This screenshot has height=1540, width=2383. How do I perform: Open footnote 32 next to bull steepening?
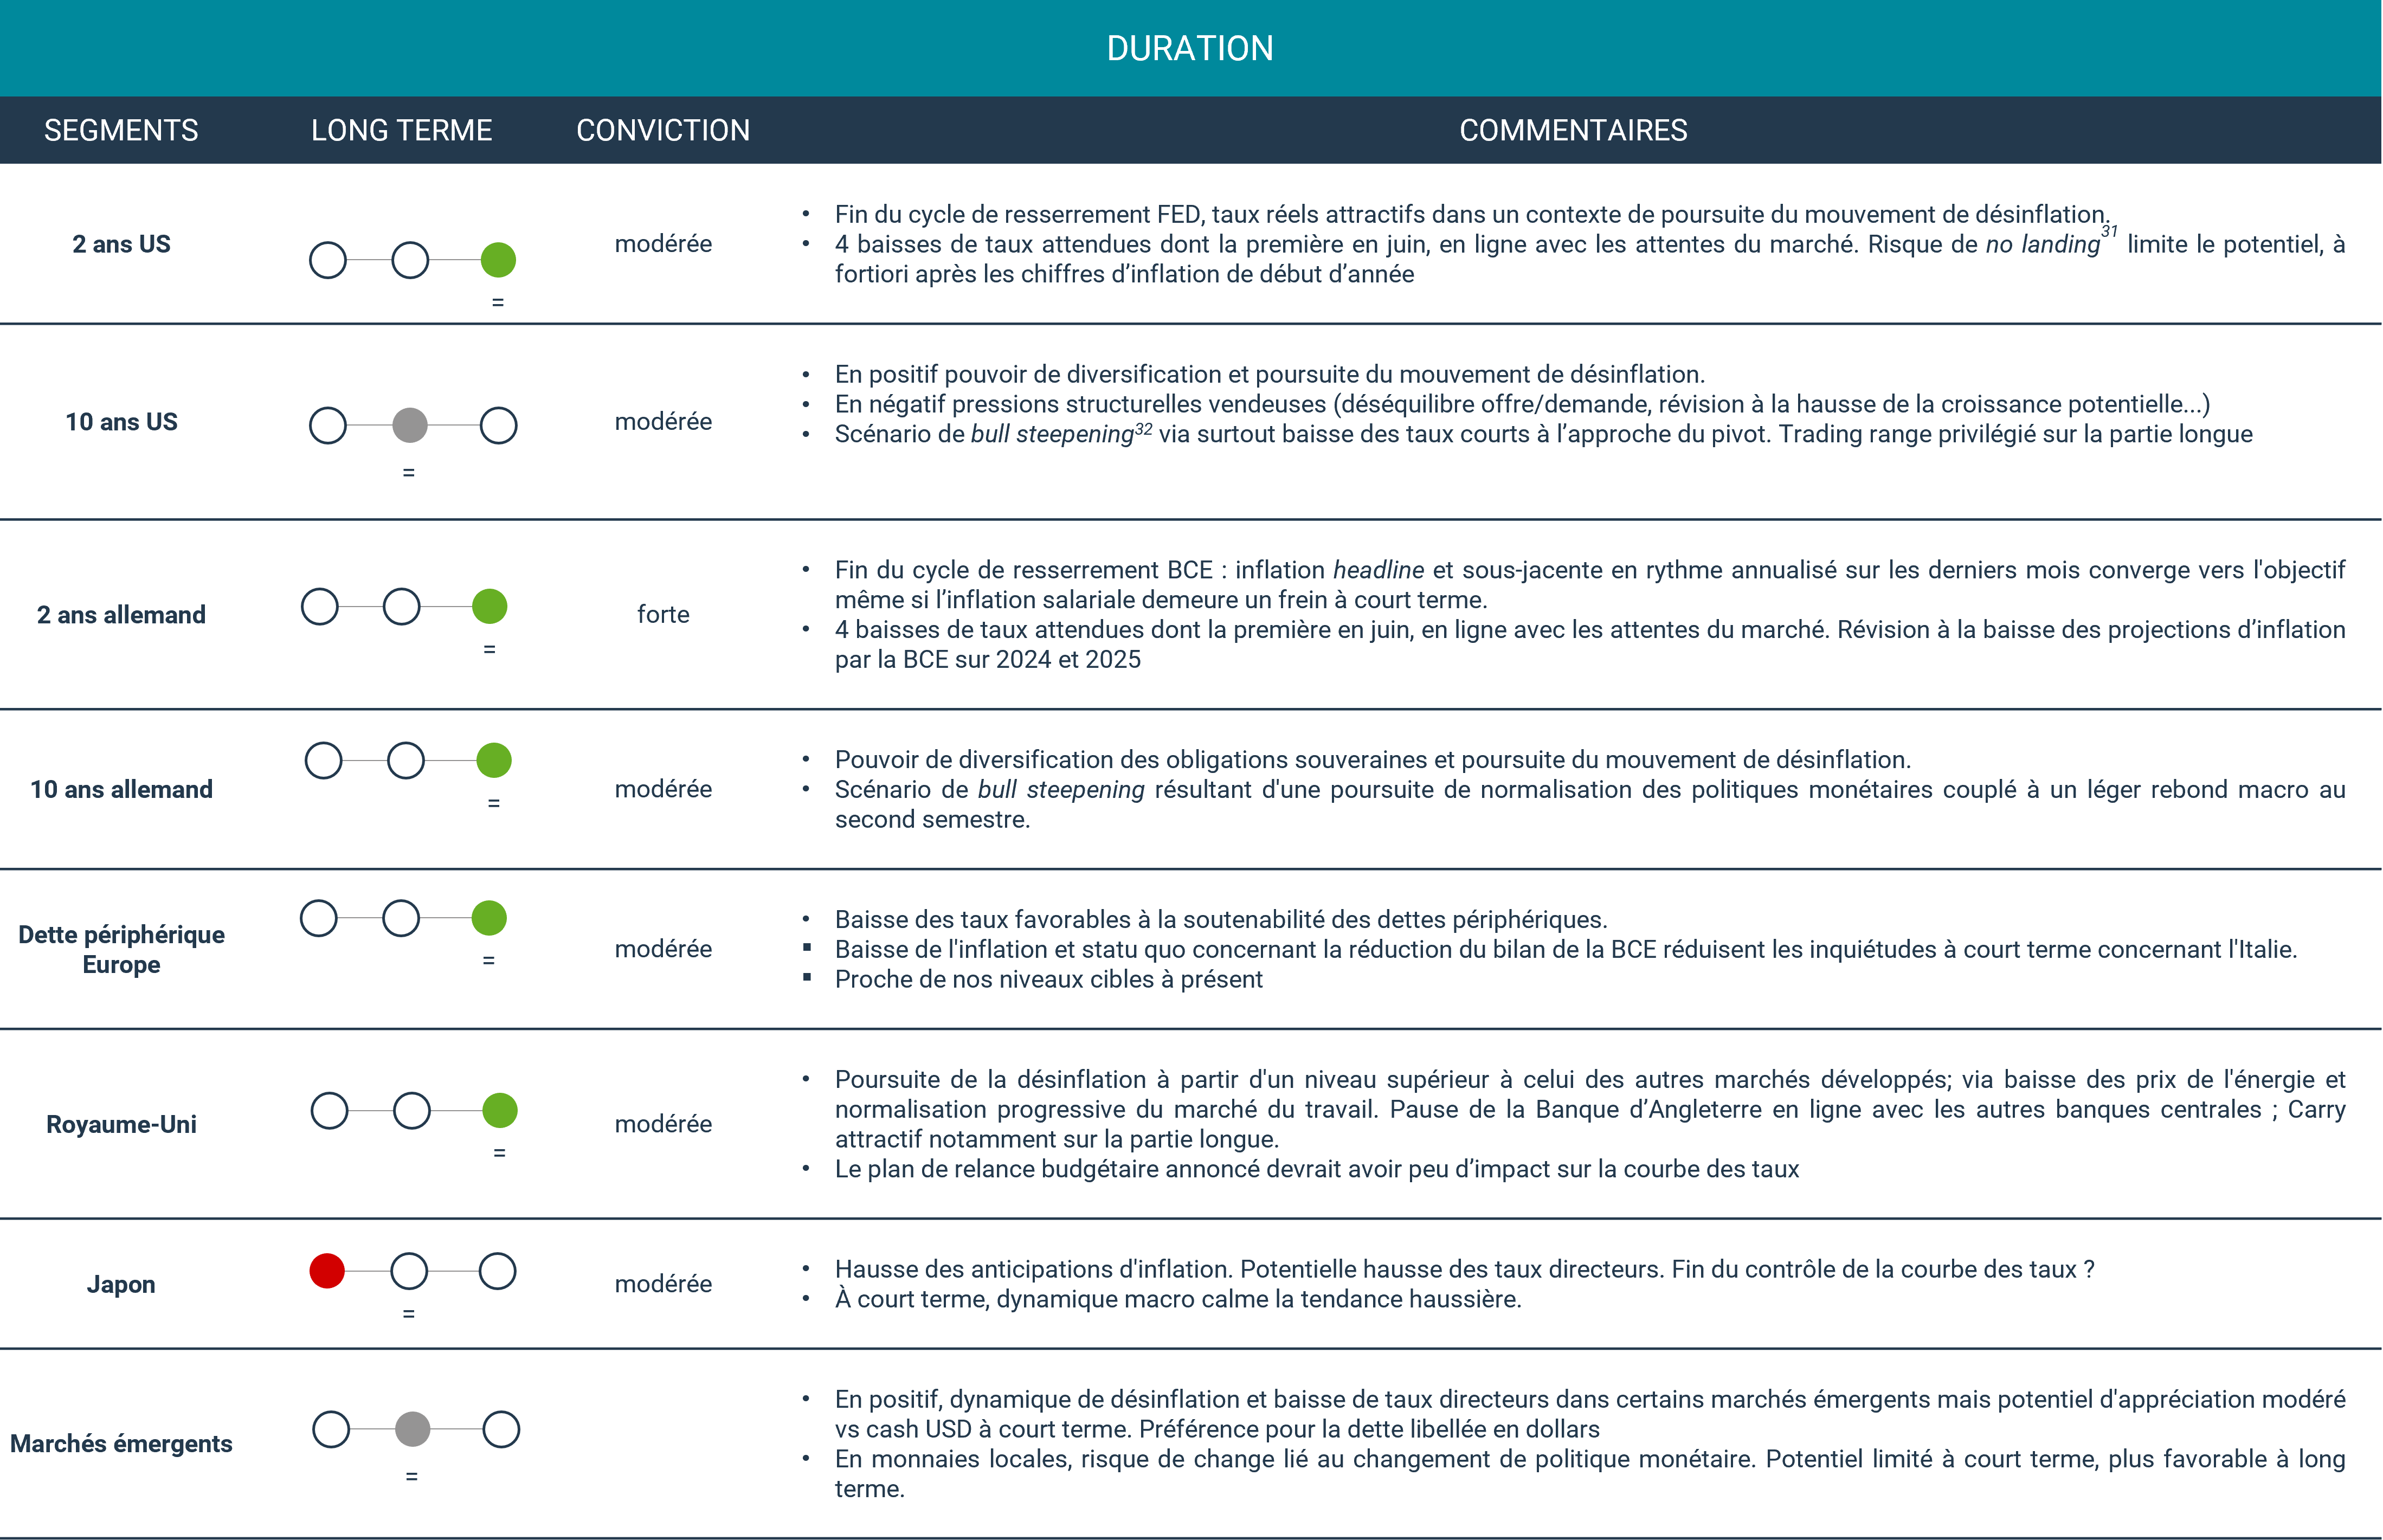[1143, 430]
